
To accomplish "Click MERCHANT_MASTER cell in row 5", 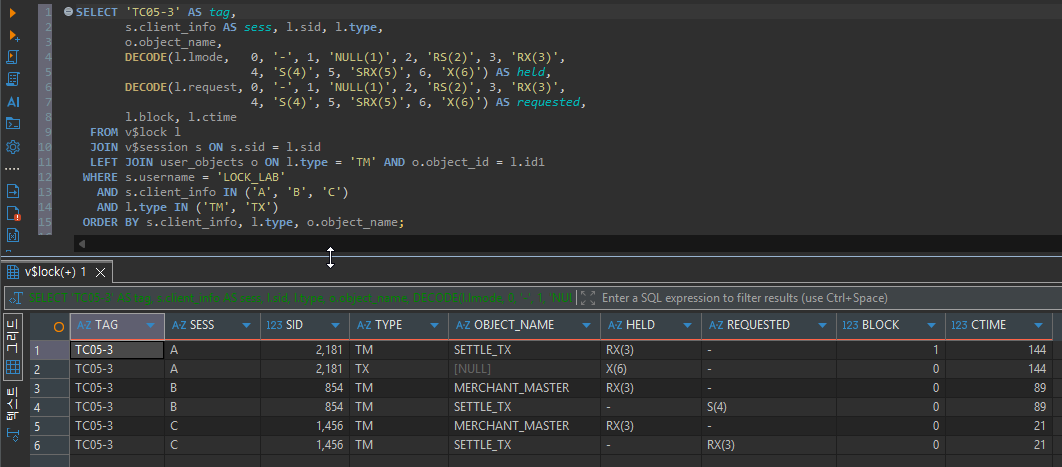I will click(524, 426).
